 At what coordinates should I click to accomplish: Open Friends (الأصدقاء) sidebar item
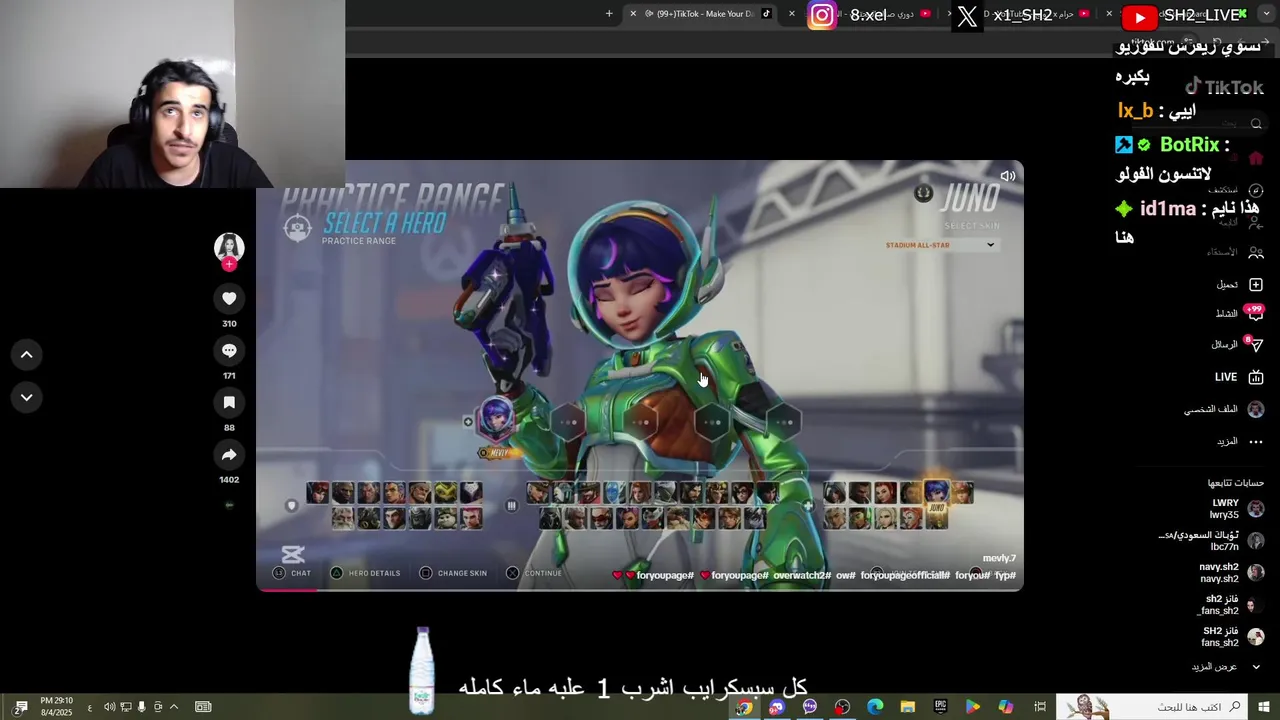(x=1236, y=252)
